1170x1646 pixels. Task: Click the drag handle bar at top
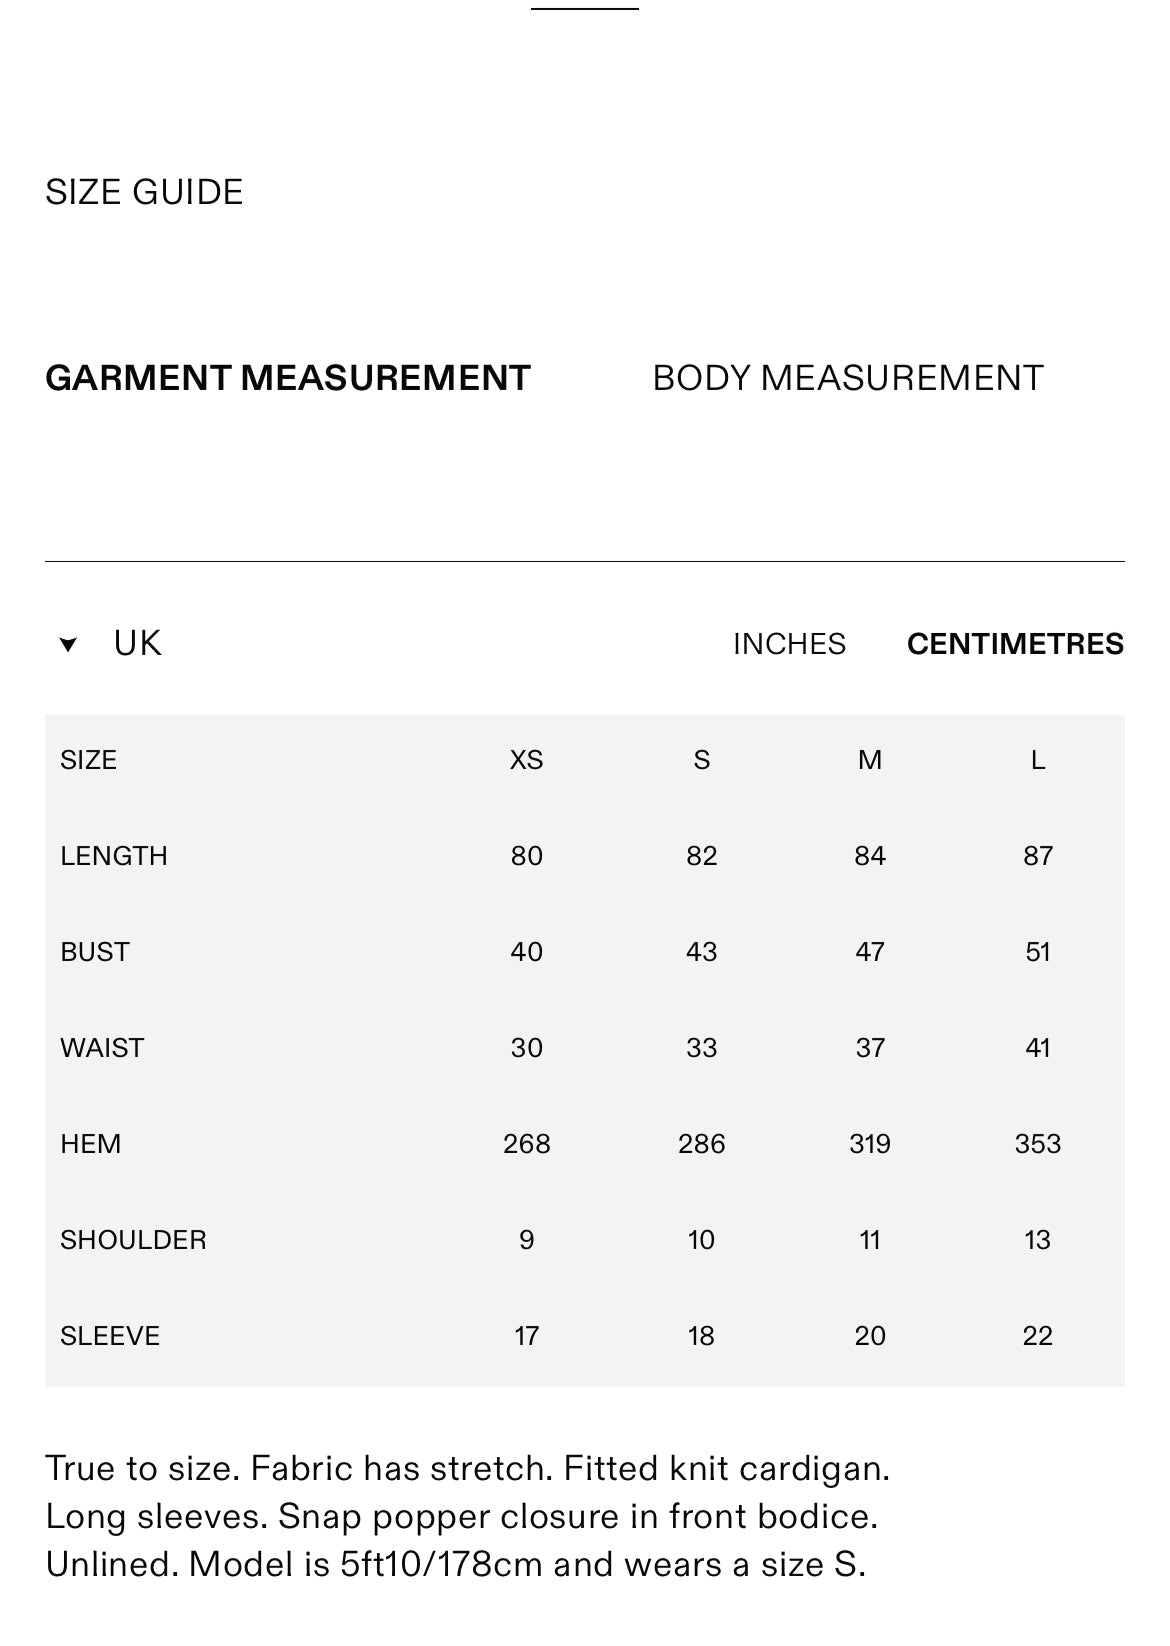tap(585, 8)
